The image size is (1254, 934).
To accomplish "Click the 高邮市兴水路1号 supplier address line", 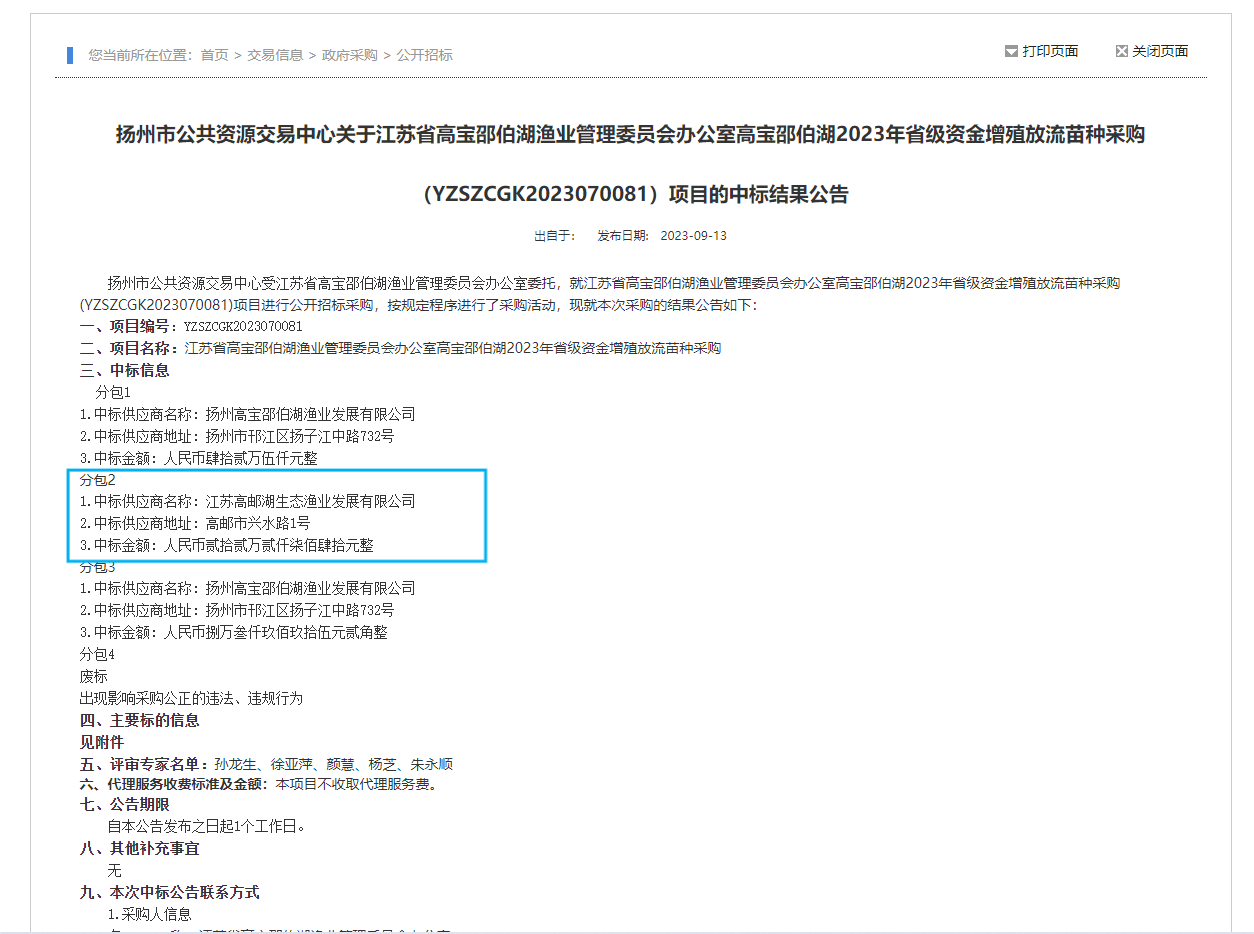I will (195, 523).
